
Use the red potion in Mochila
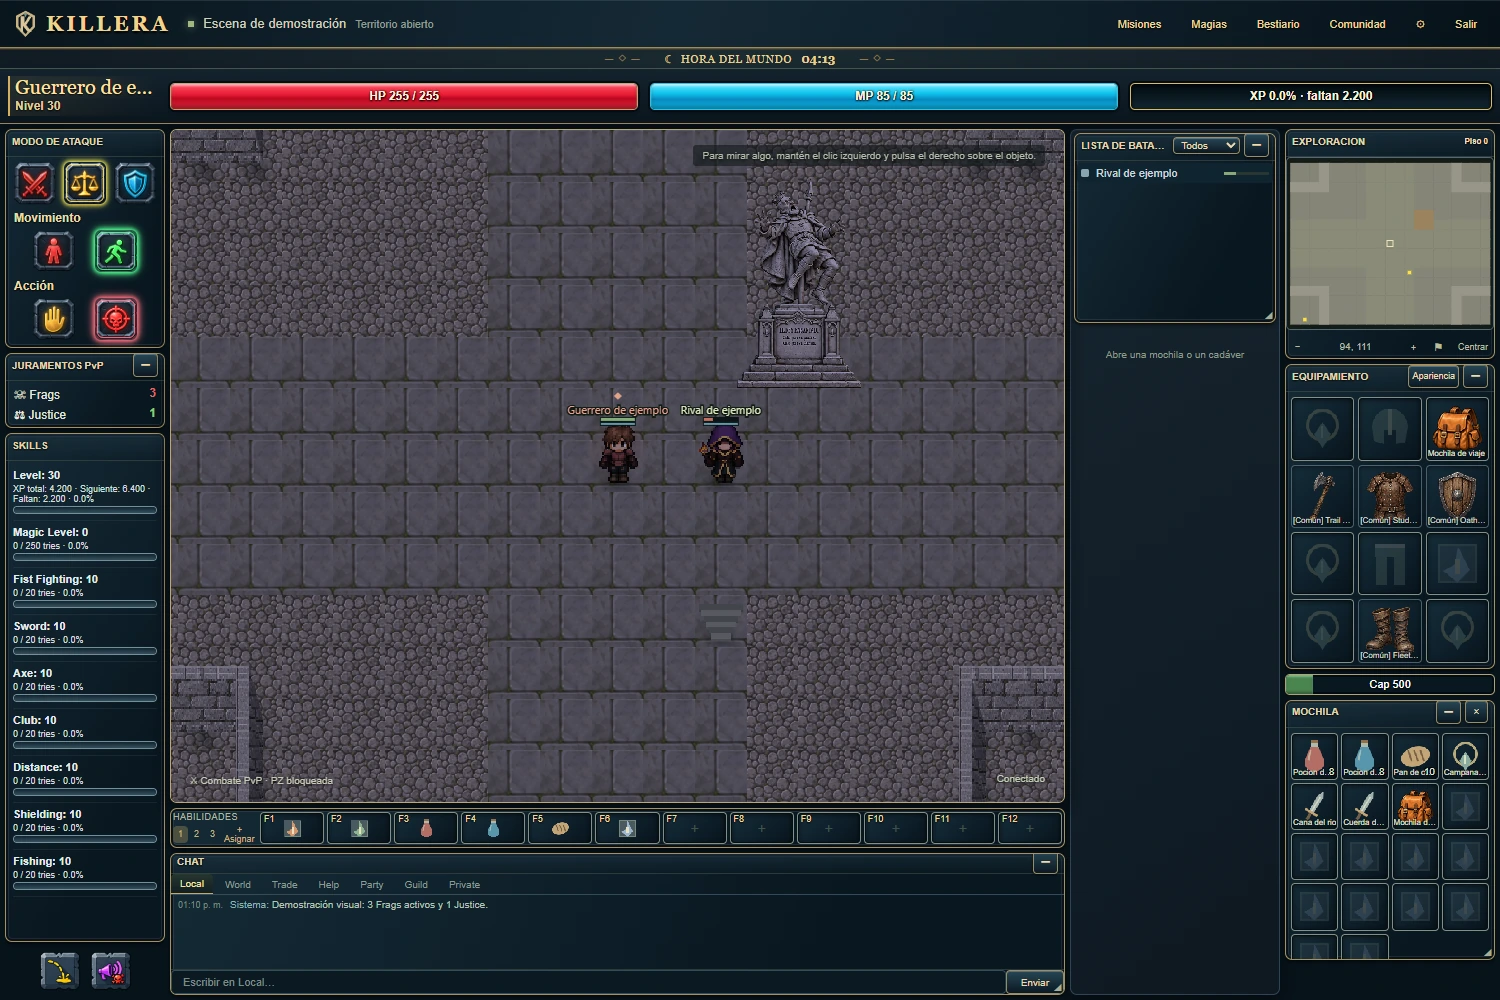1314,756
